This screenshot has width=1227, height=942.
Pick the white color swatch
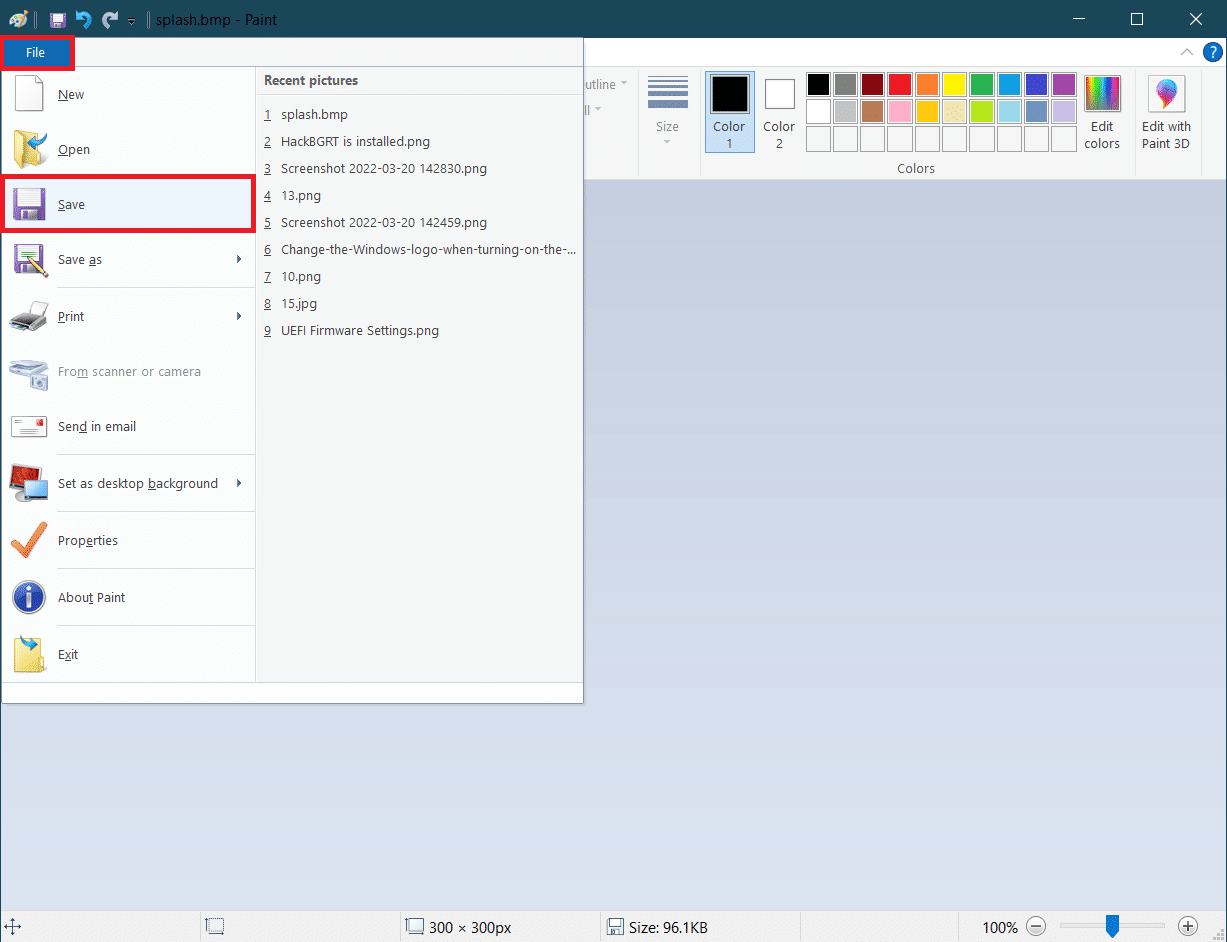tap(818, 111)
